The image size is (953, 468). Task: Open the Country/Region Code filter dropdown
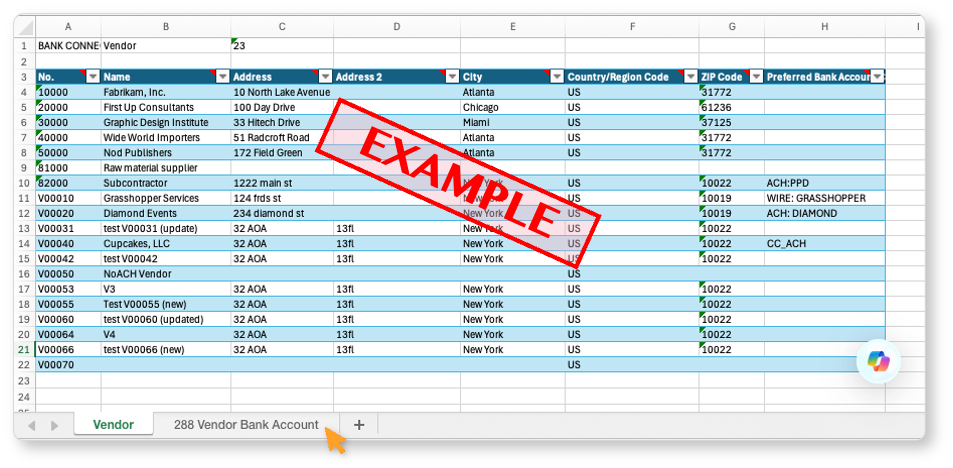(x=691, y=77)
